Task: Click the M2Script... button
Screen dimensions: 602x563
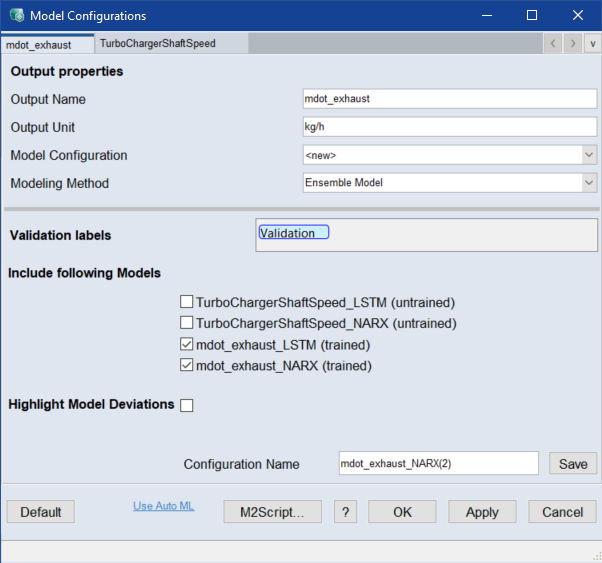Action: click(x=272, y=512)
